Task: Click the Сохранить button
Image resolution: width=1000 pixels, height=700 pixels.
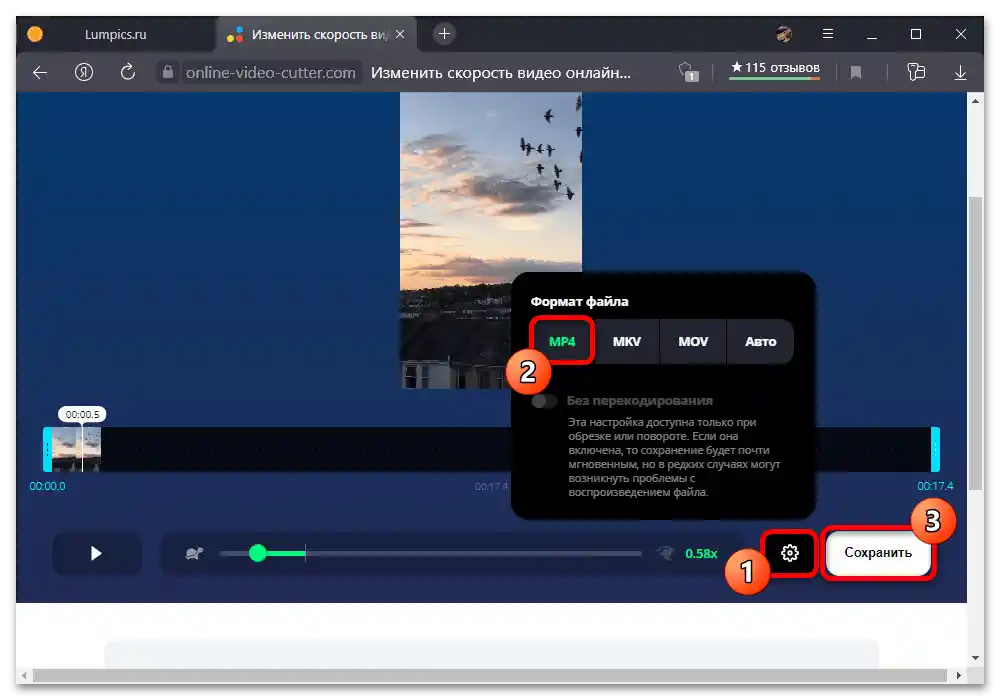Action: (x=878, y=553)
